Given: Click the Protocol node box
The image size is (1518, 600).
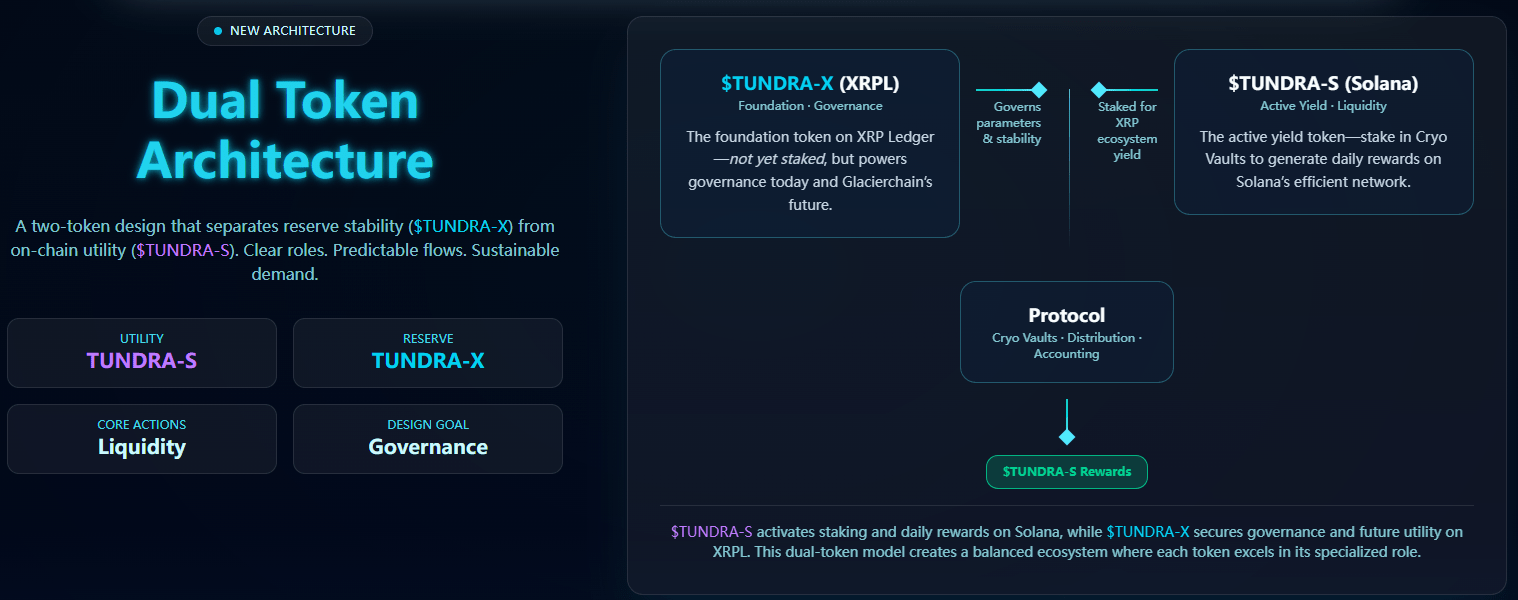Looking at the screenshot, I should tap(1067, 332).
